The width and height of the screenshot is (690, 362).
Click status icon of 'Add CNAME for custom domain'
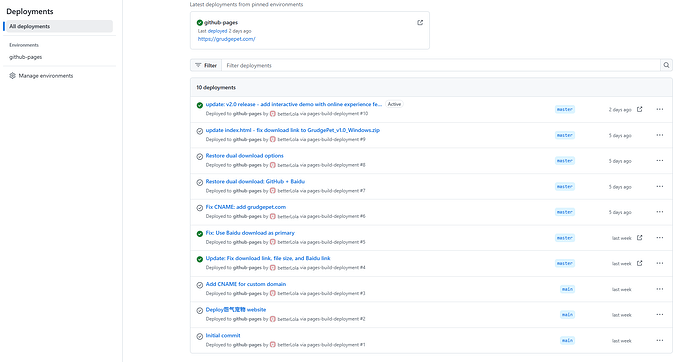coord(200,285)
